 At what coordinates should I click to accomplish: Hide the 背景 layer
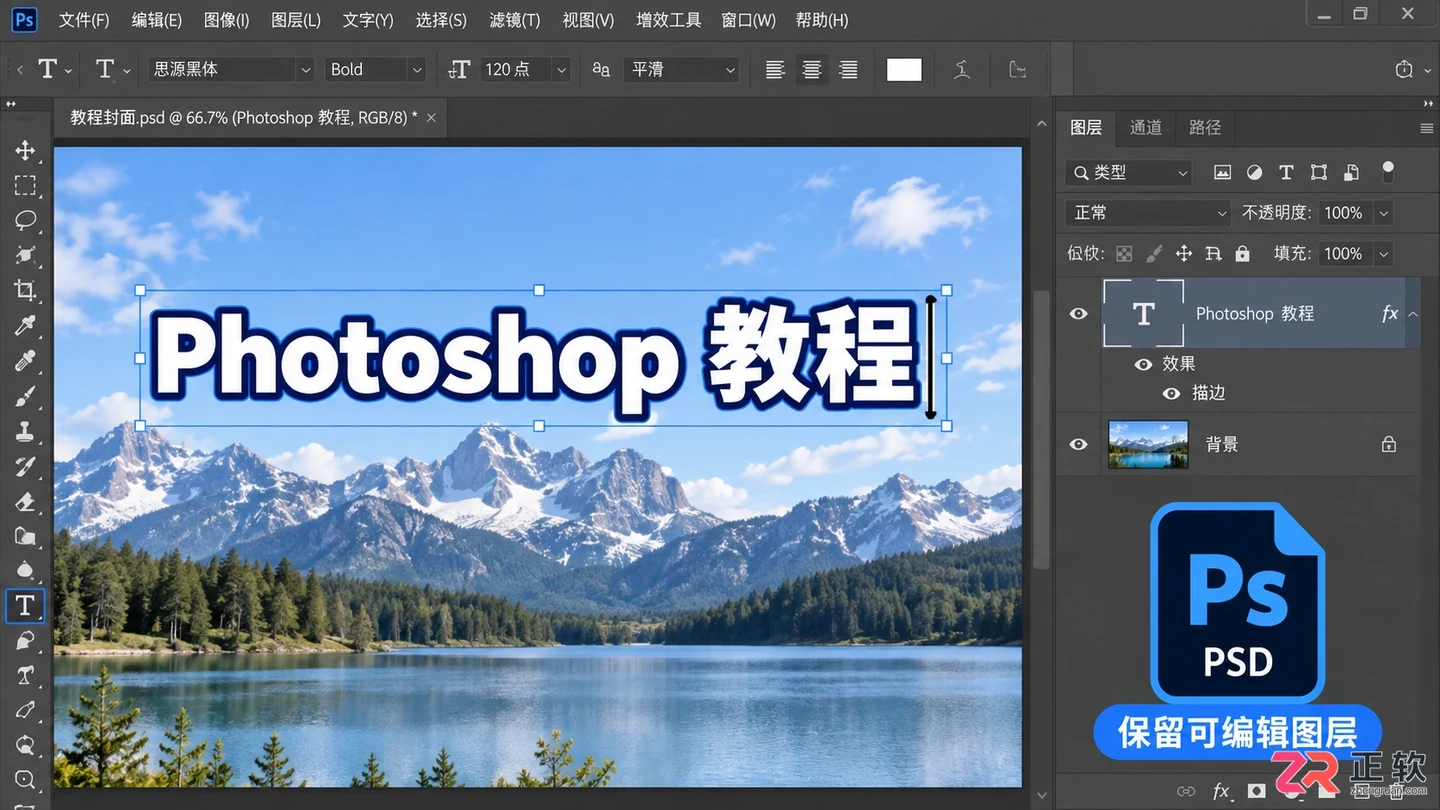pyautogui.click(x=1078, y=444)
